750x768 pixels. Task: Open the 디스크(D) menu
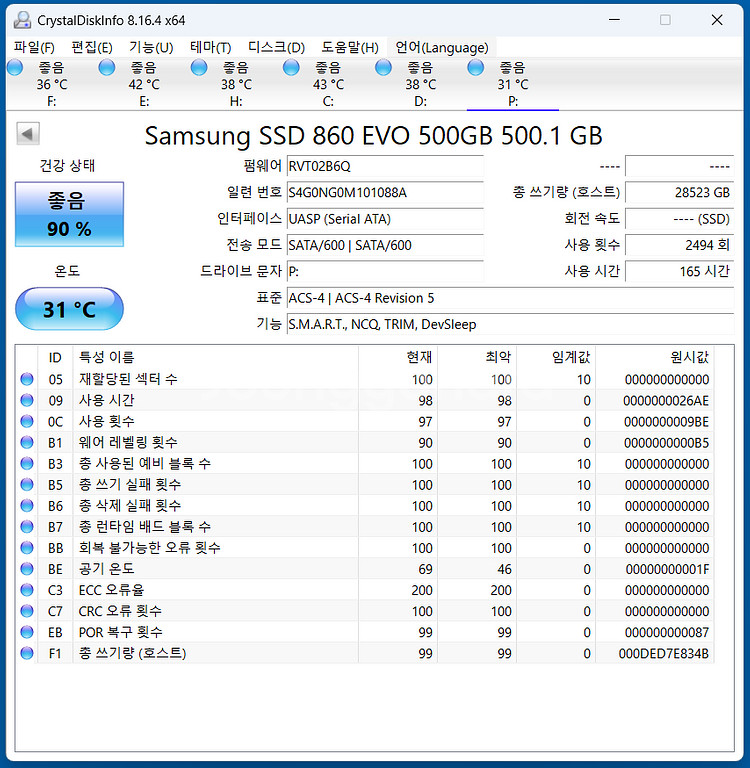276,47
